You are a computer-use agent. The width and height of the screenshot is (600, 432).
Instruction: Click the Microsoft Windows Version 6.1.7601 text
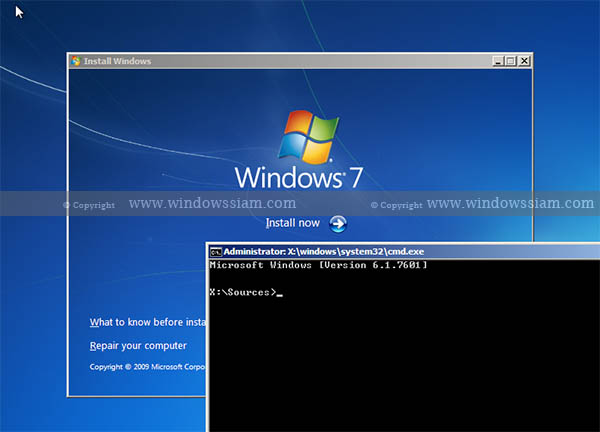[x=318, y=265]
